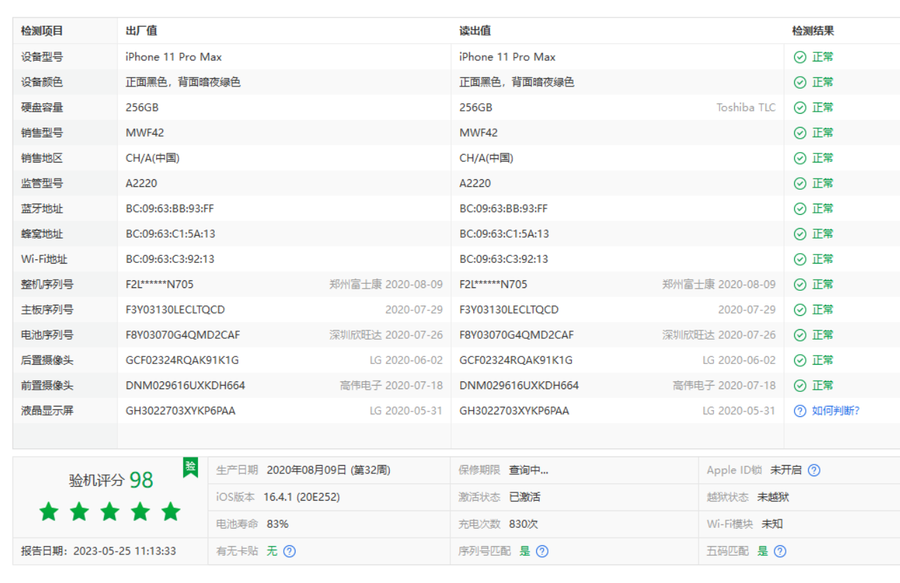This screenshot has height=583, width=900.
Task: Select factory sales model MWF42
Action: pos(145,133)
